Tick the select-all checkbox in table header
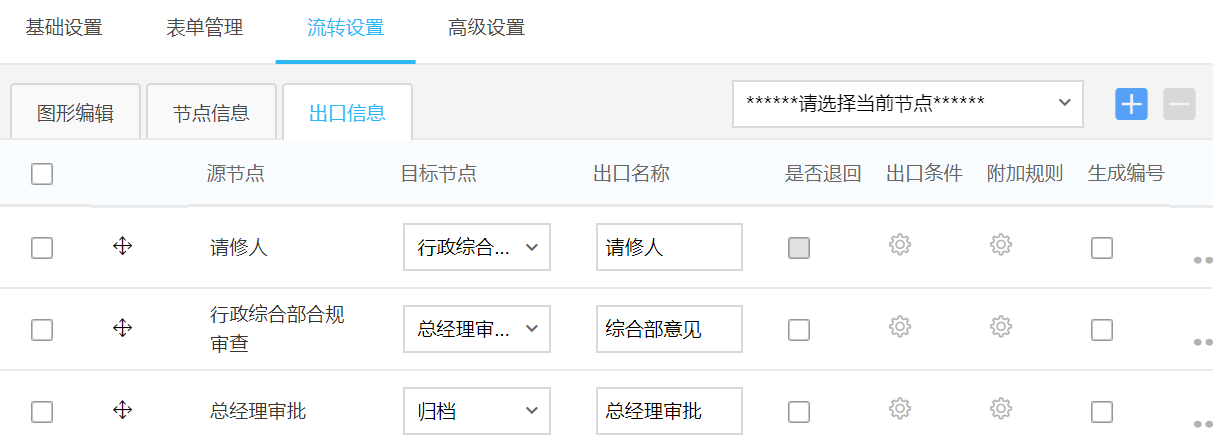The height and width of the screenshot is (443, 1213). [x=42, y=174]
